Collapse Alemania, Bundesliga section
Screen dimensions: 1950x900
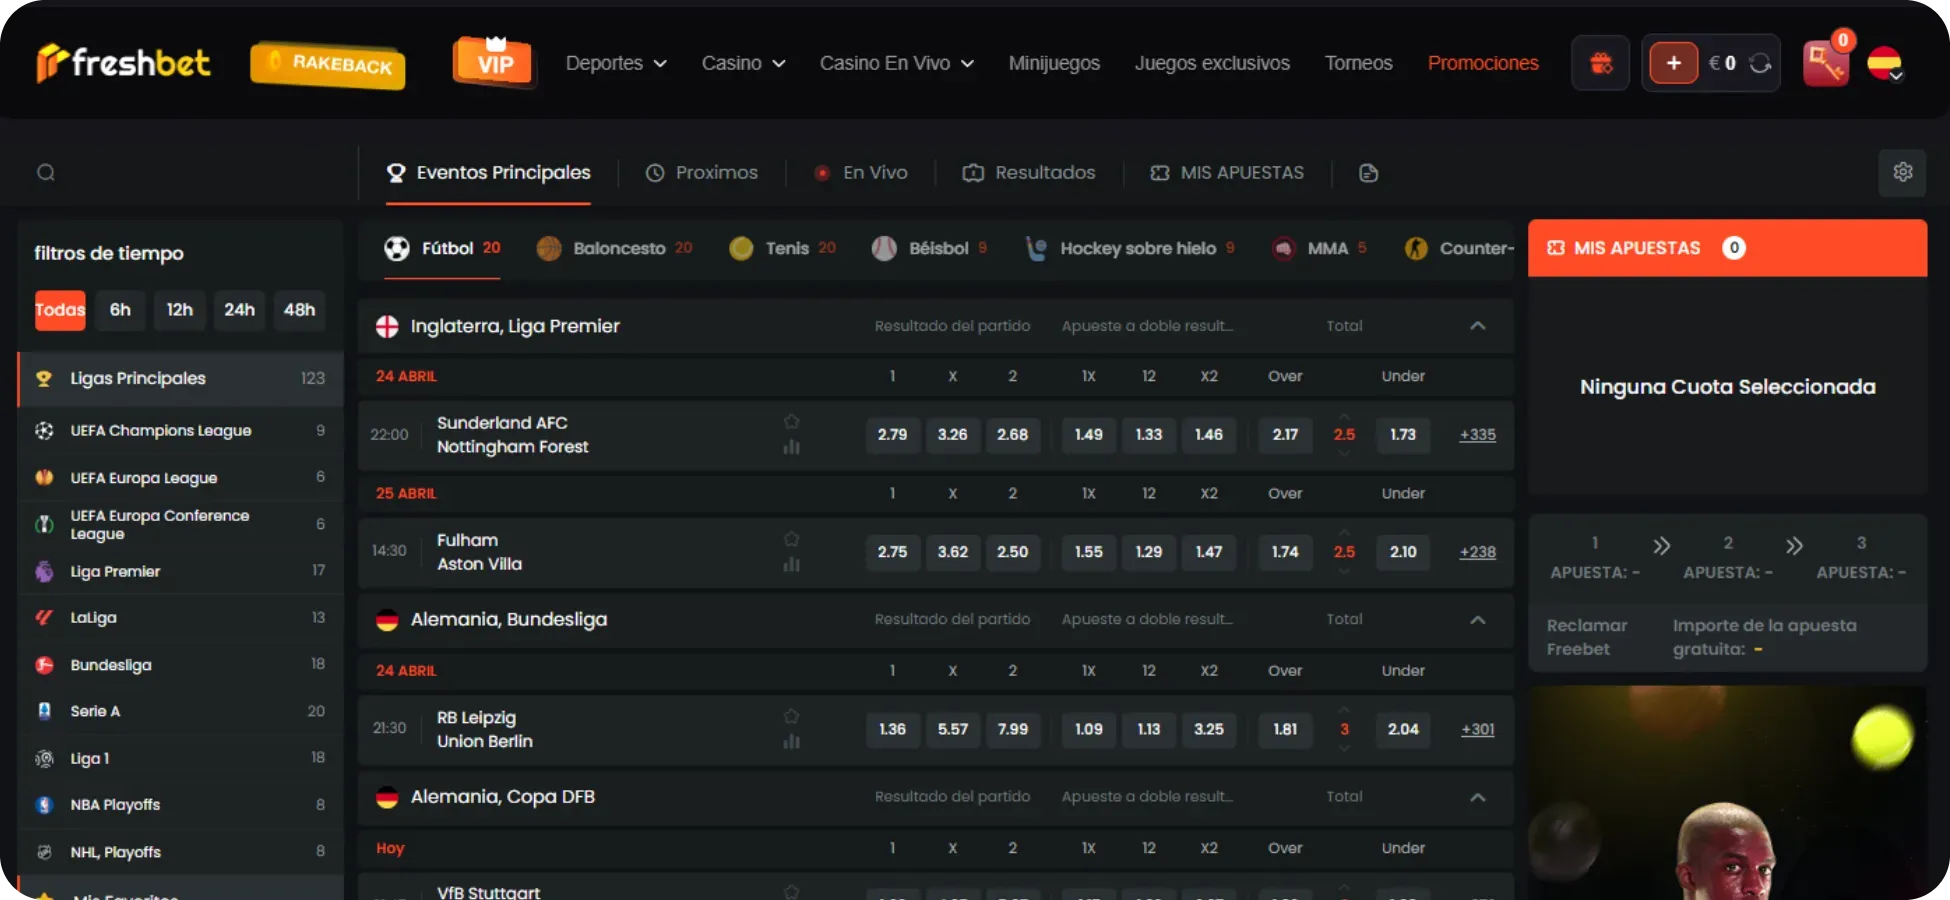[1477, 620]
